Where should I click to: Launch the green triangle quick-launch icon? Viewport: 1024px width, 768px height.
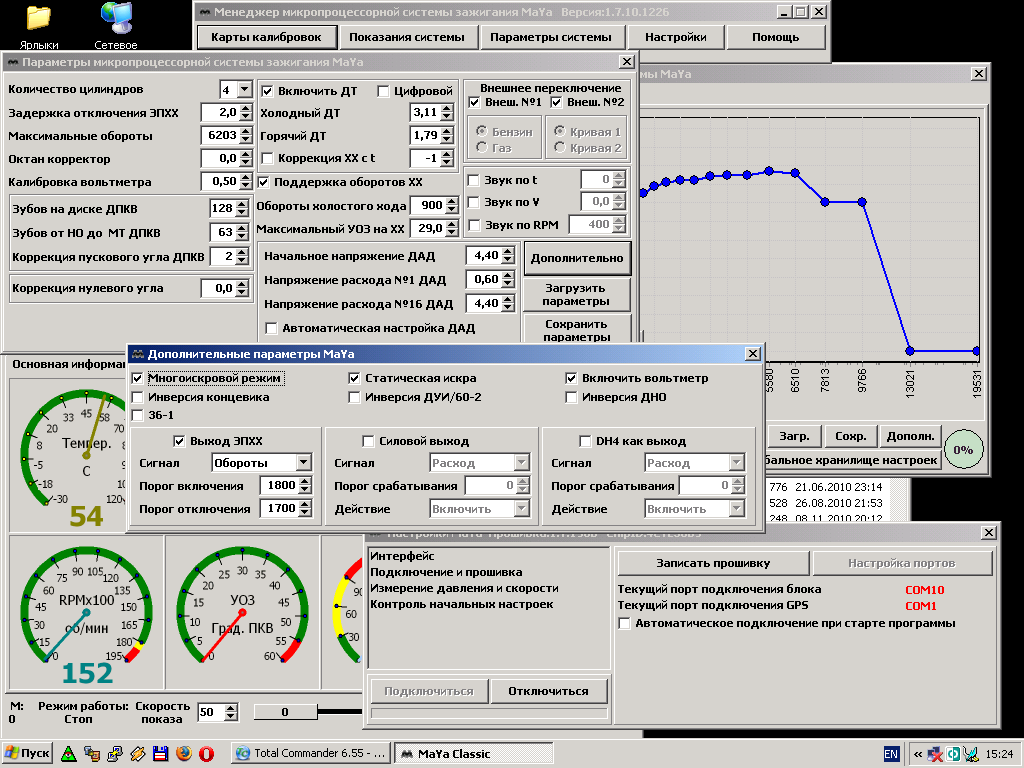(69, 754)
